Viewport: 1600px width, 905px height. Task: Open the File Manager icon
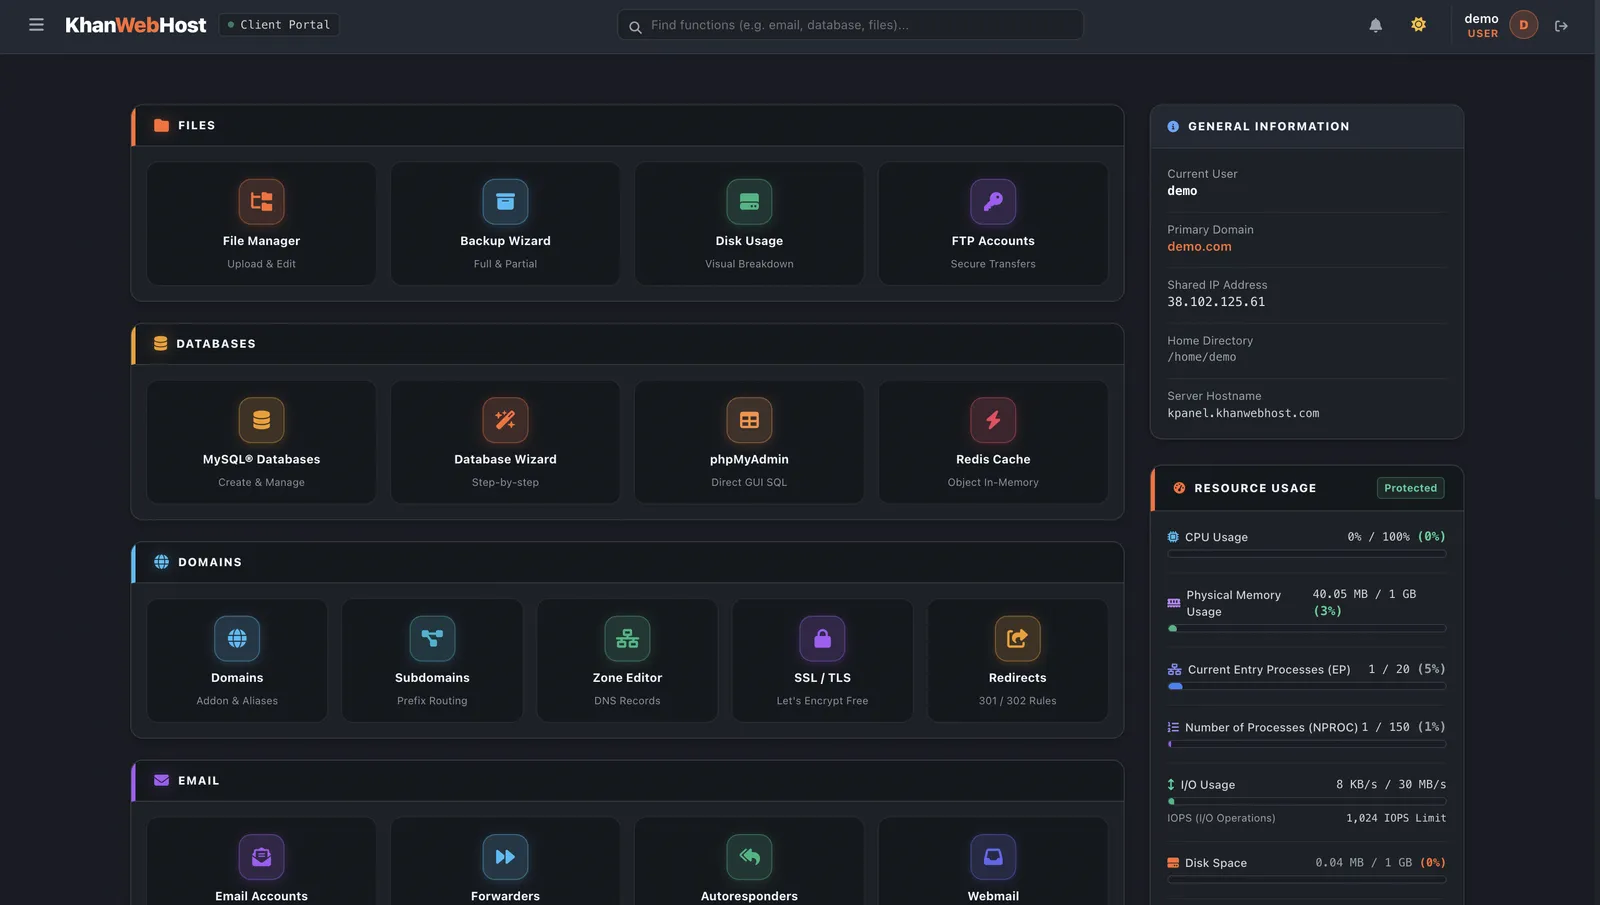click(261, 201)
